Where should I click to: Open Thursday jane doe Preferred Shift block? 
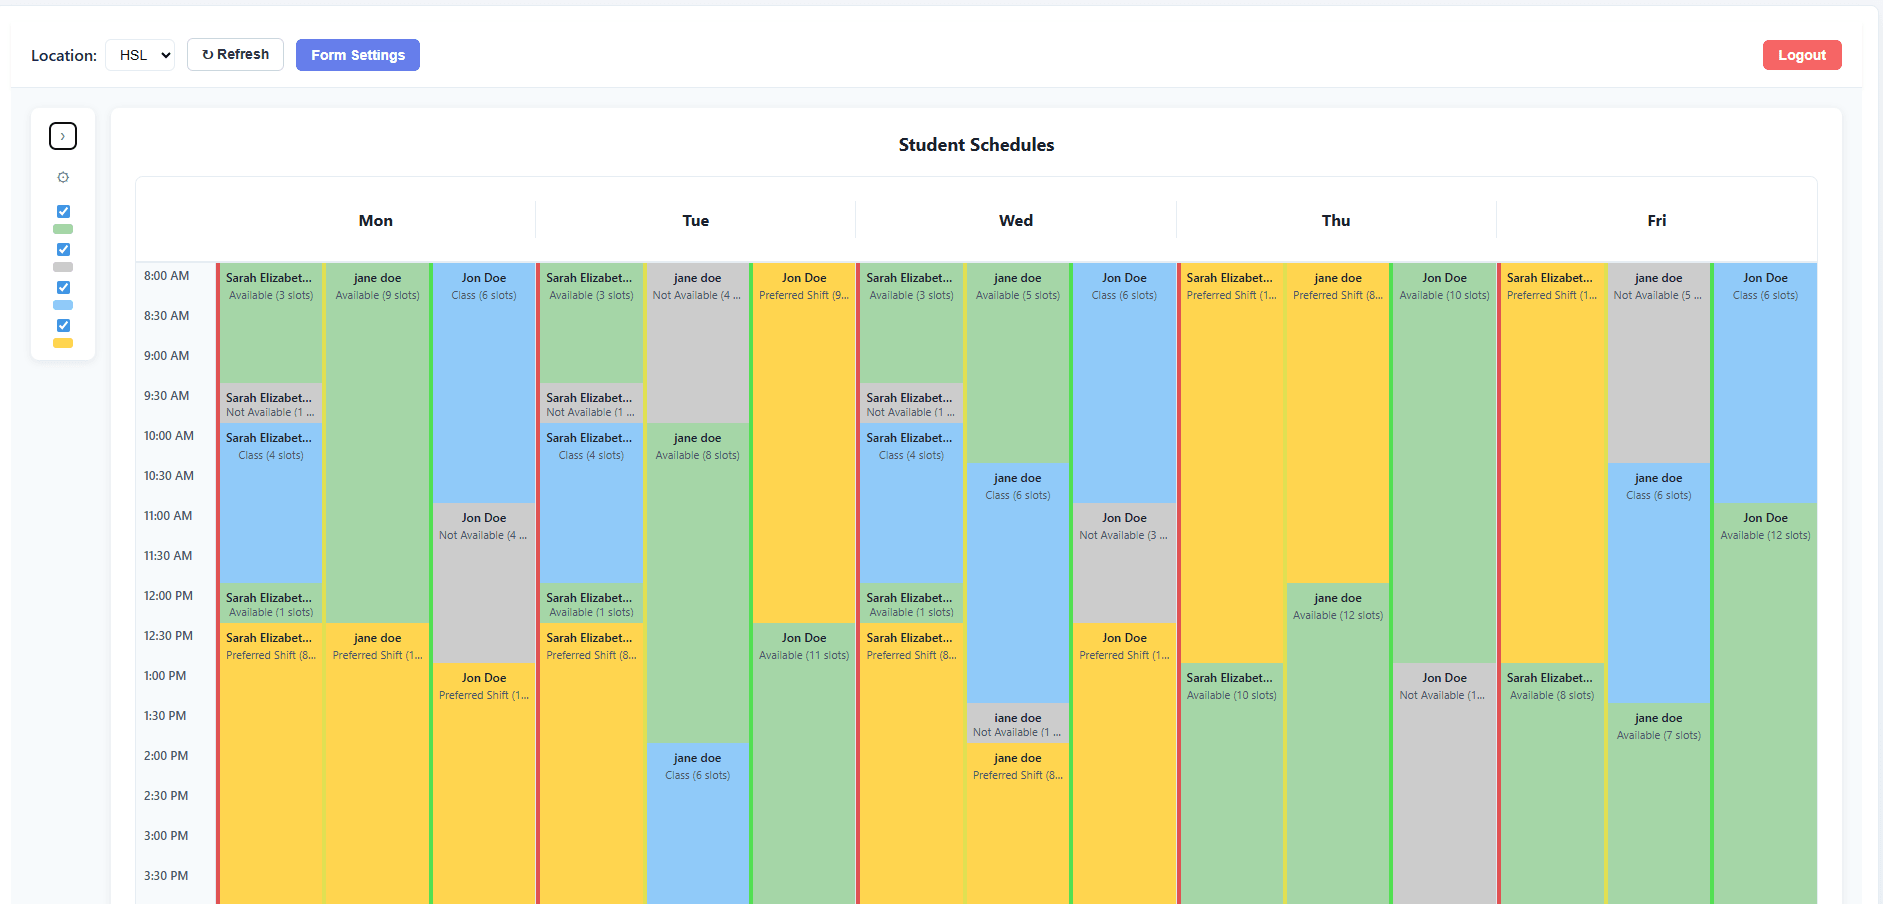[x=1338, y=423]
